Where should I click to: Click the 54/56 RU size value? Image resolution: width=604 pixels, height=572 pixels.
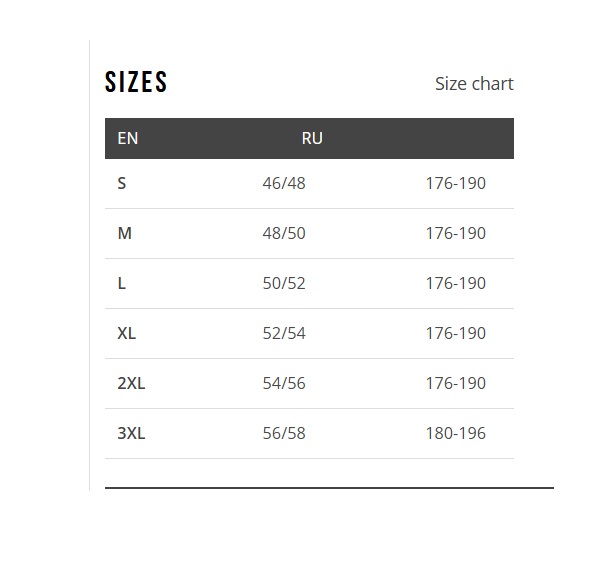tap(284, 383)
